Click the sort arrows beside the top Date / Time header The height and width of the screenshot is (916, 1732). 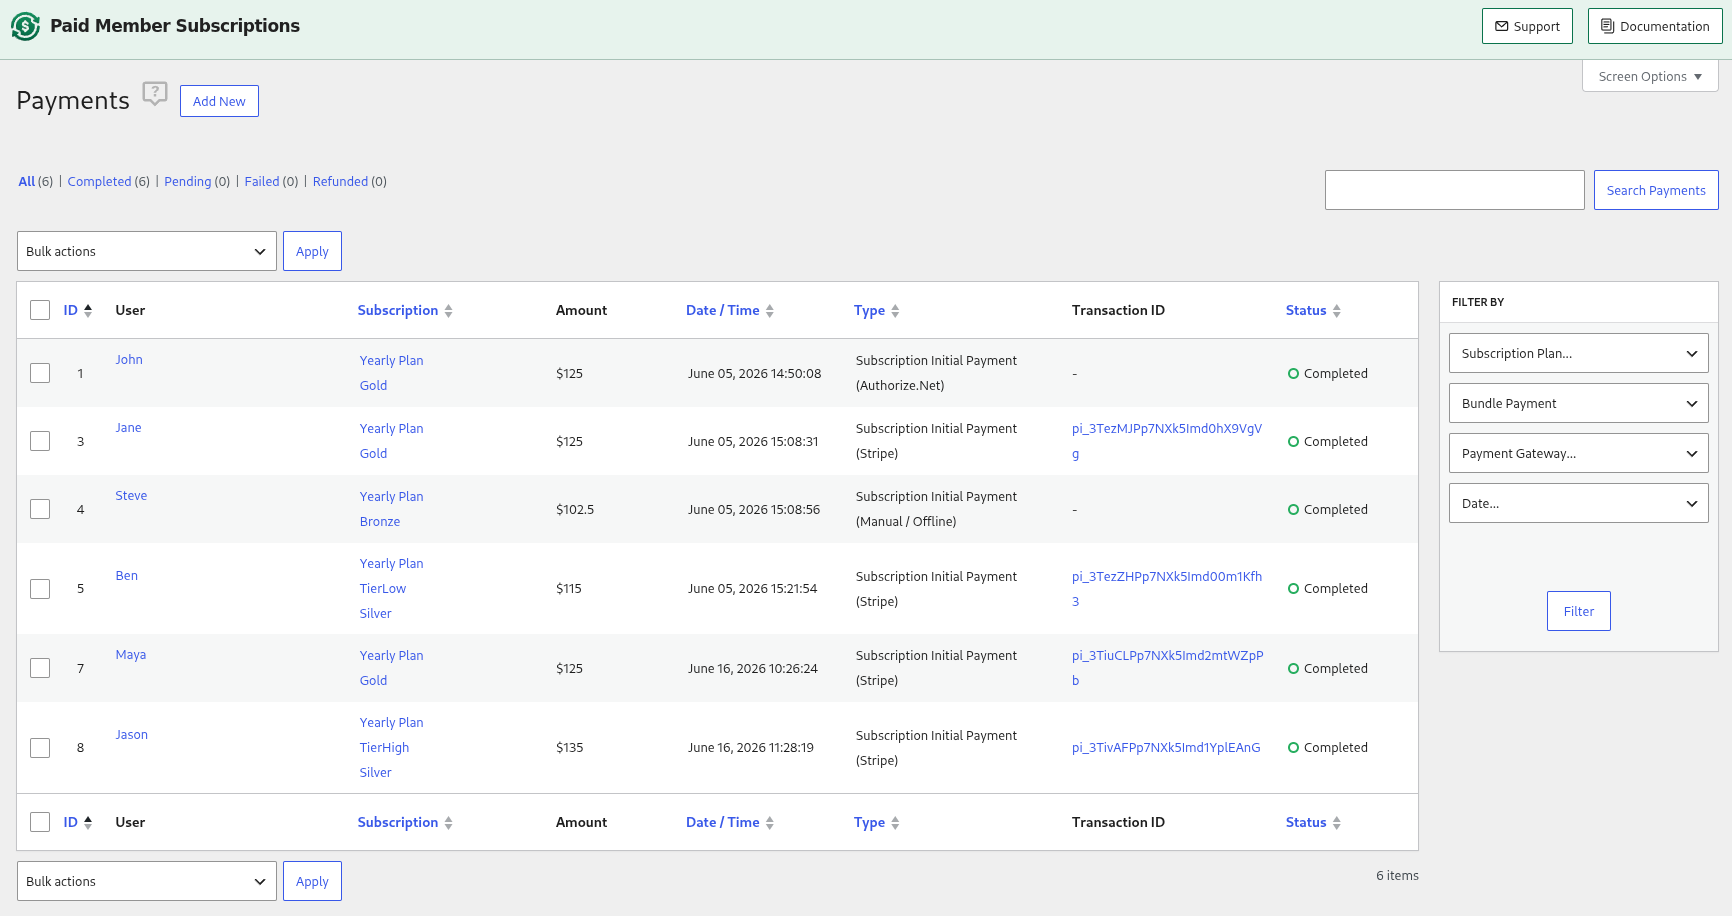[x=770, y=311]
